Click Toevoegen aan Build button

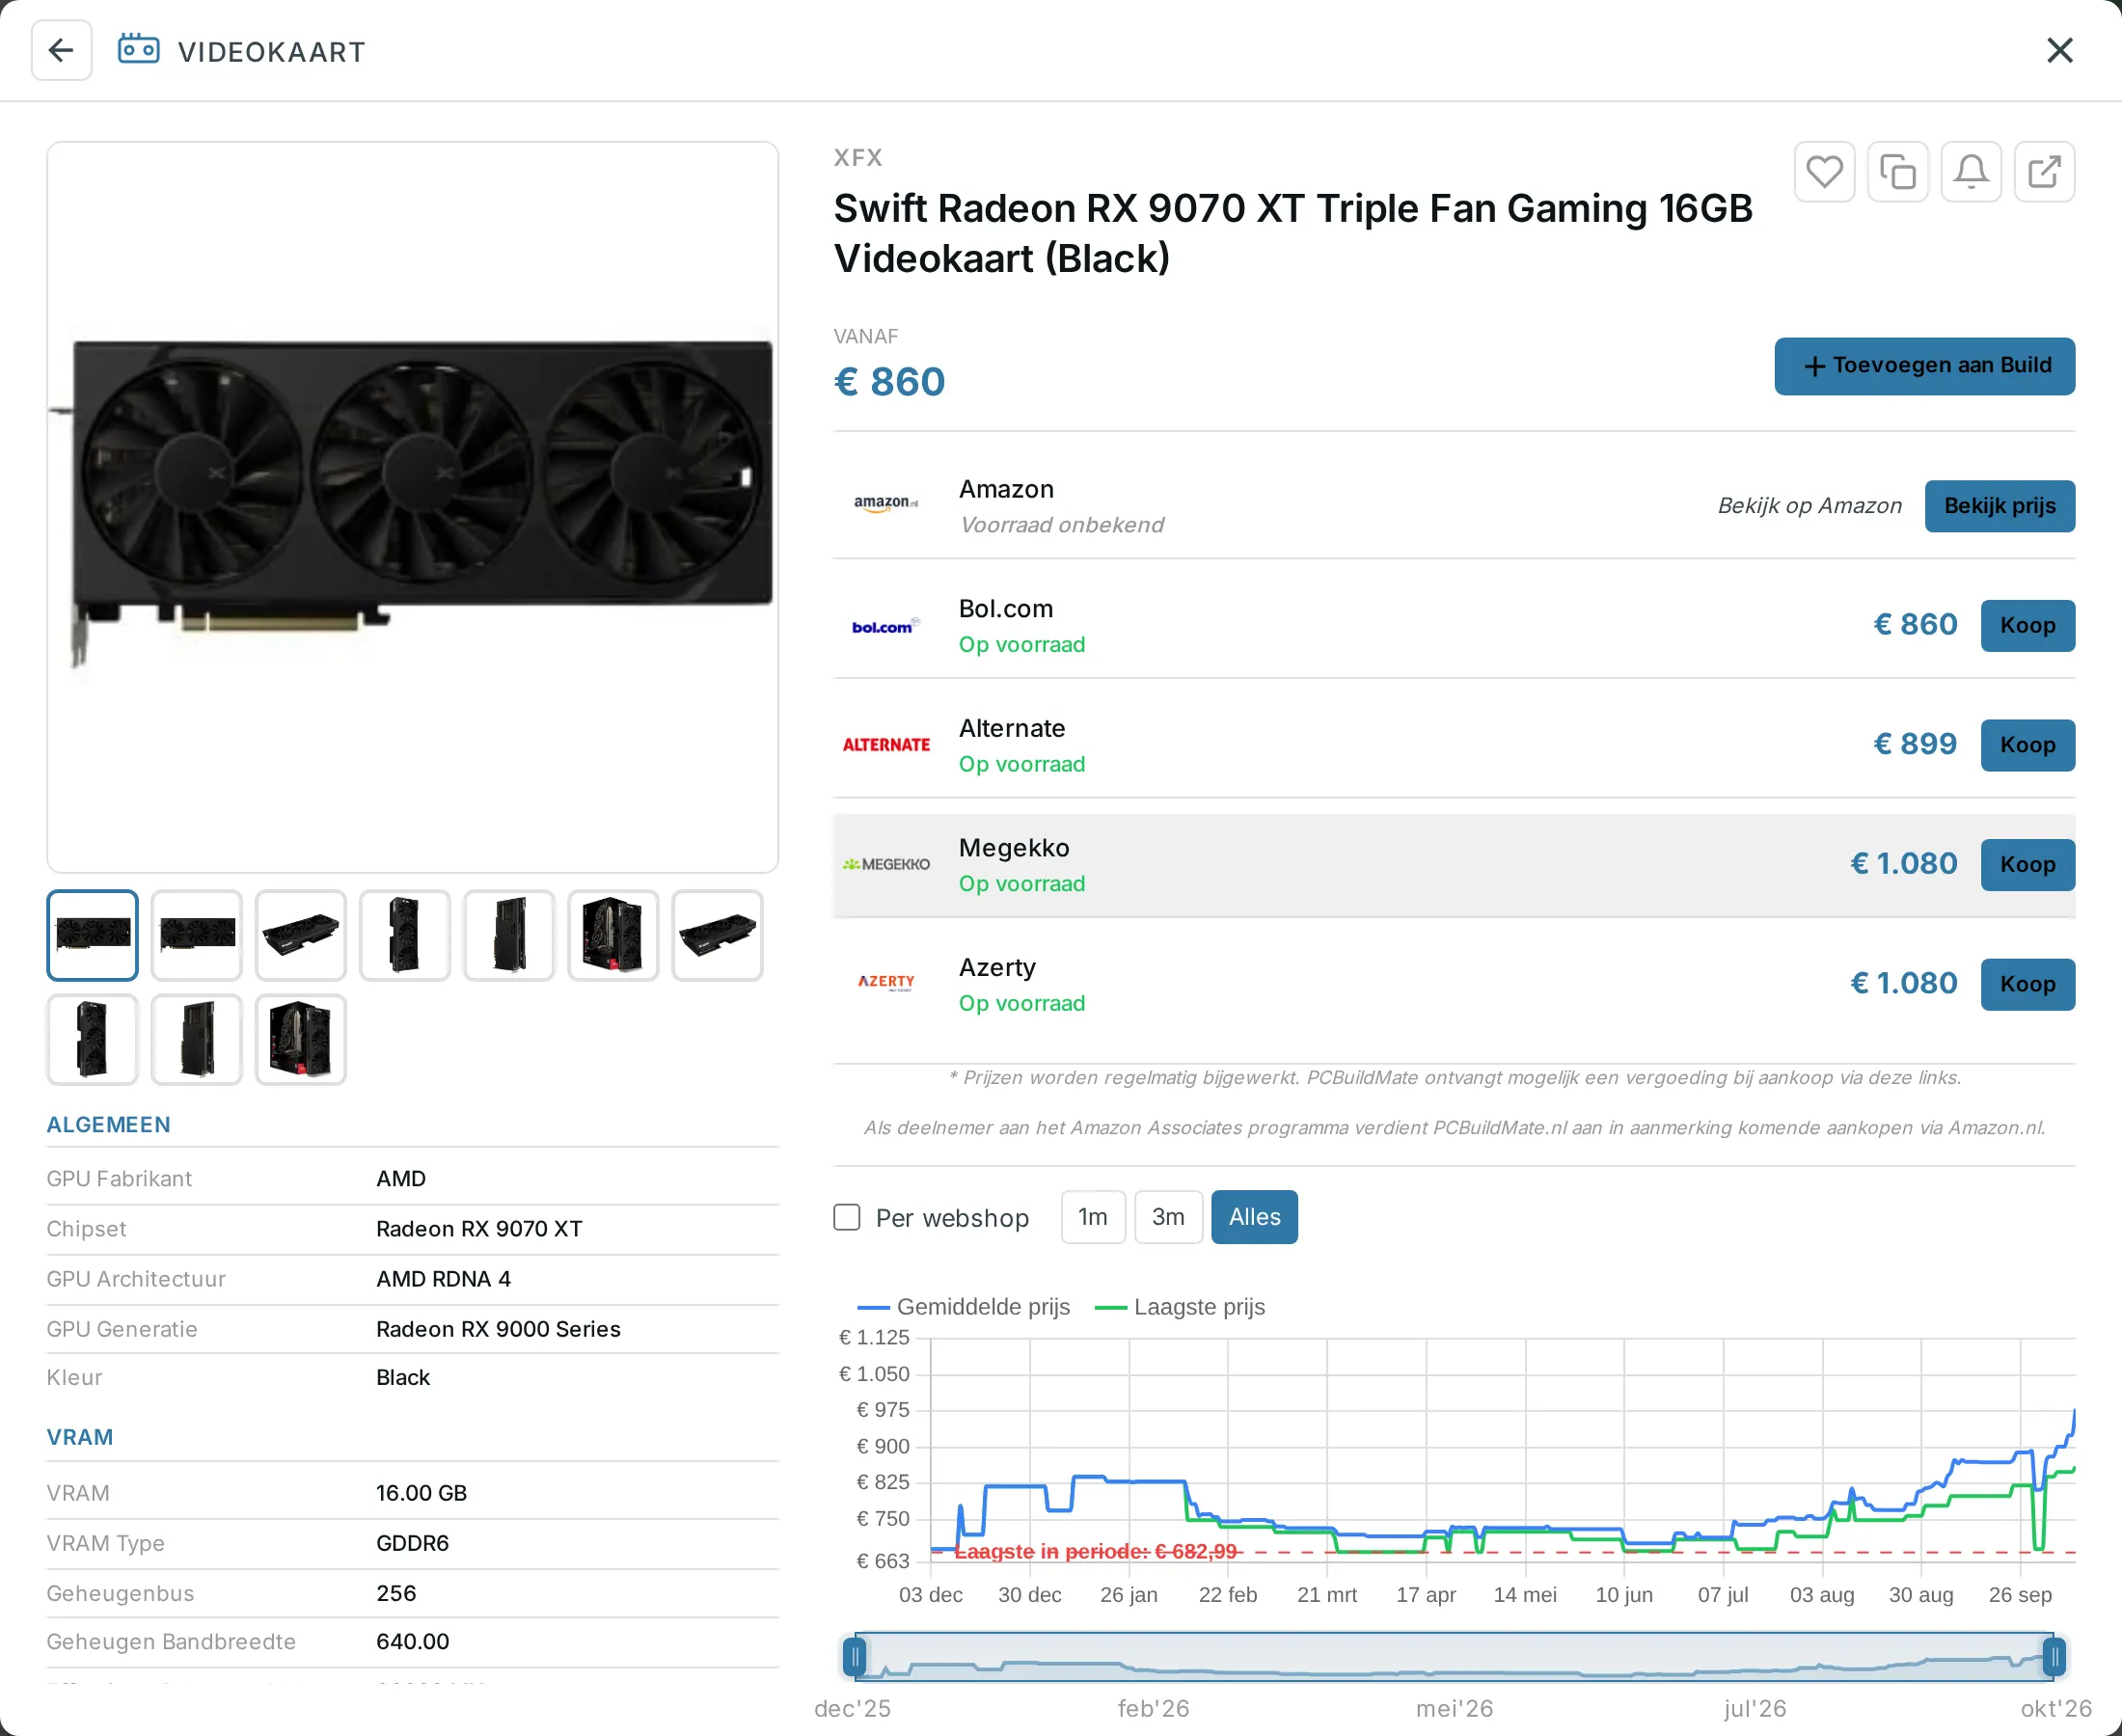1924,366
